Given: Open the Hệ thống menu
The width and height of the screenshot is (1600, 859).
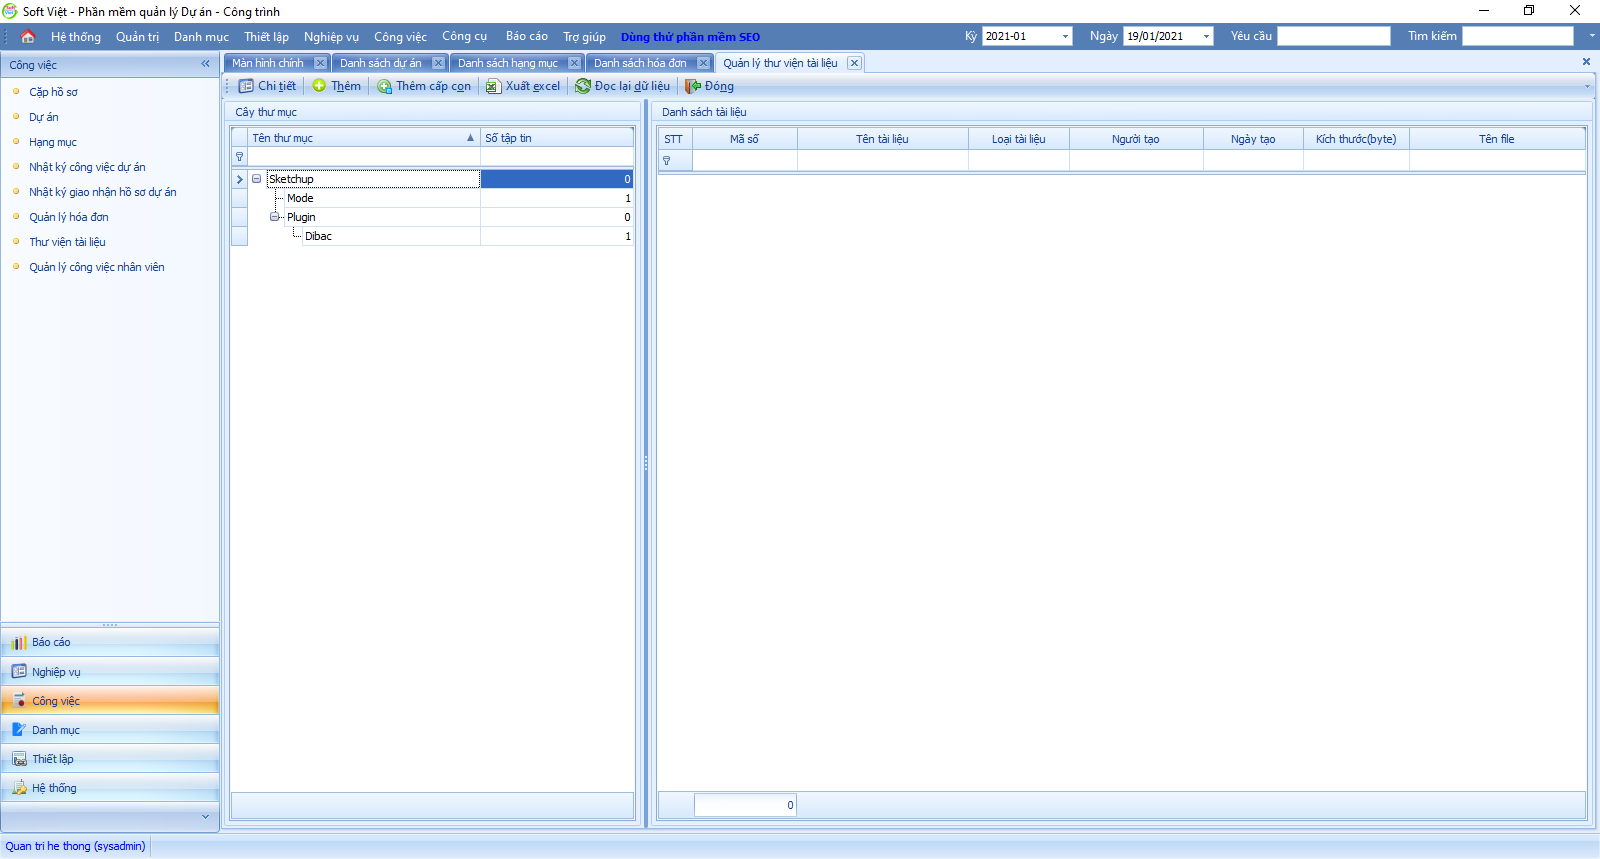Looking at the screenshot, I should (x=76, y=37).
